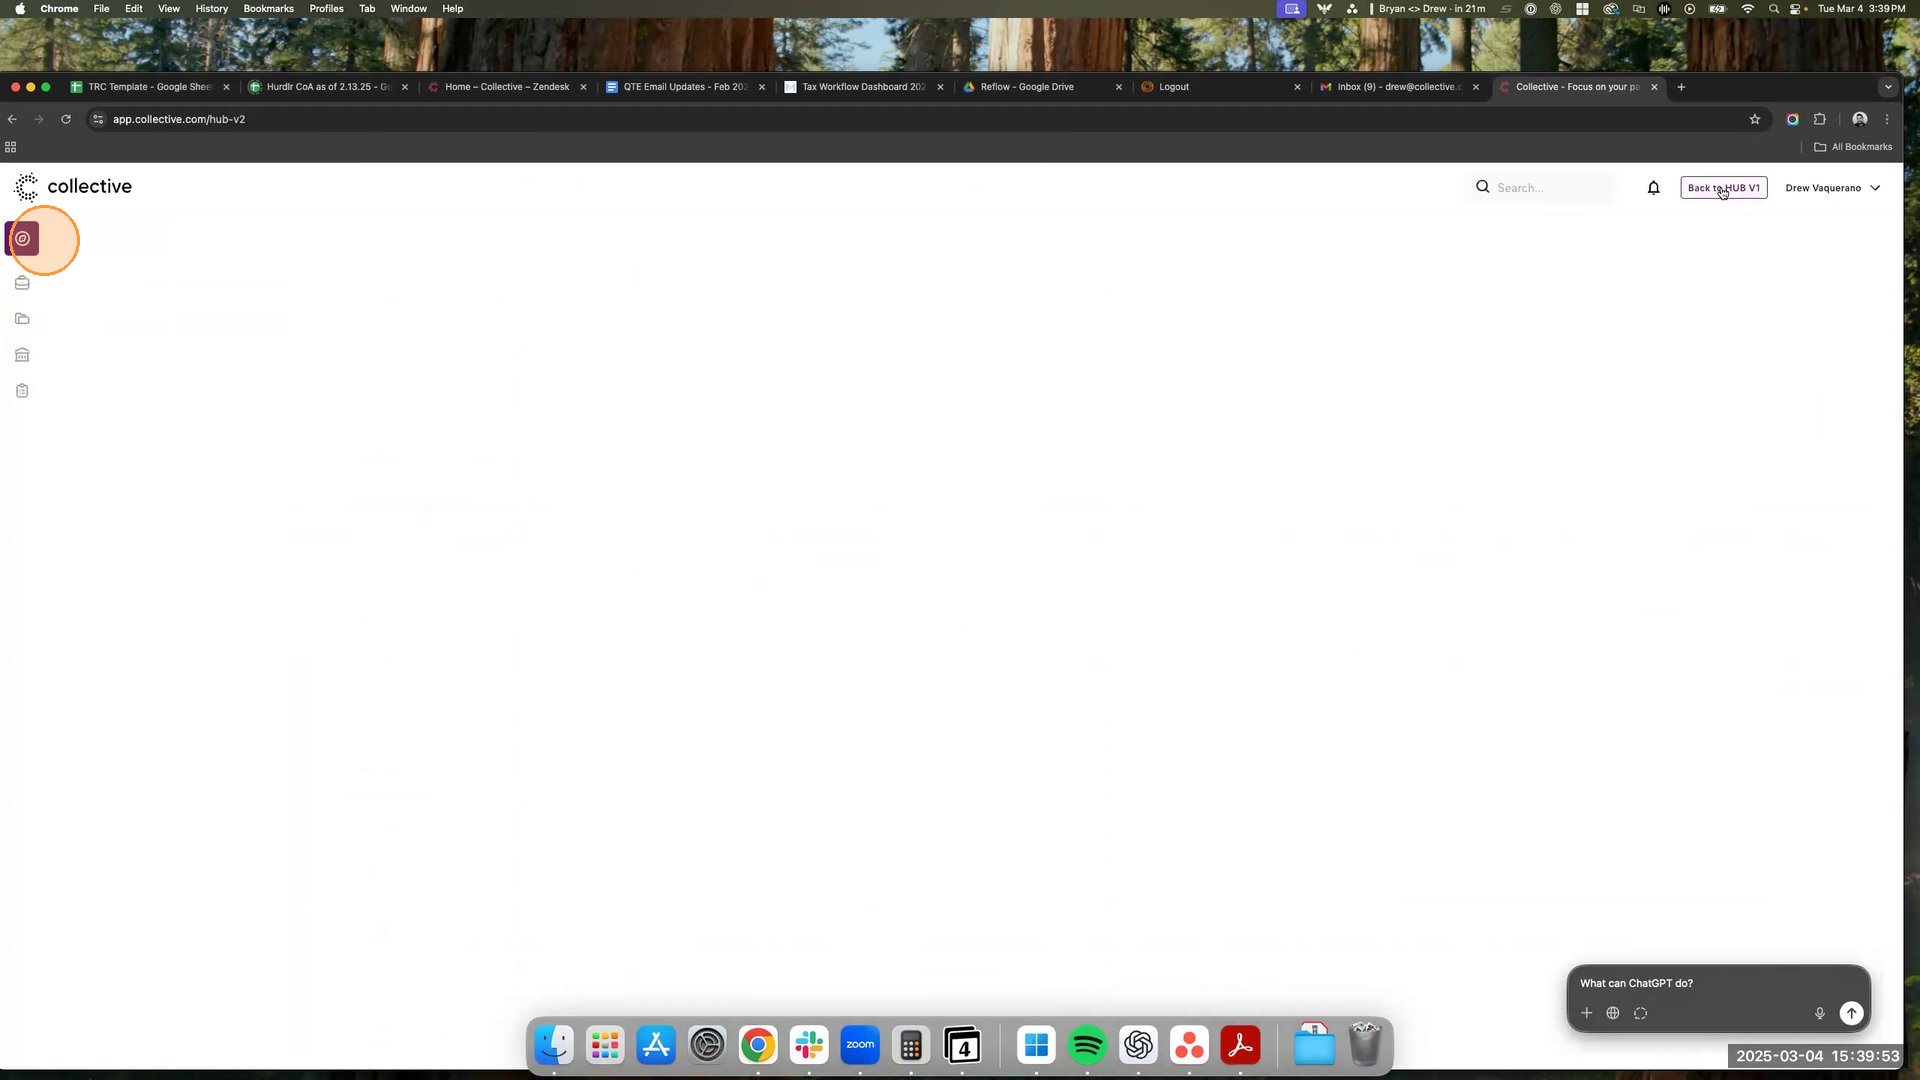This screenshot has height=1080, width=1920.
Task: Select the bank building sidebar icon
Action: click(x=22, y=355)
